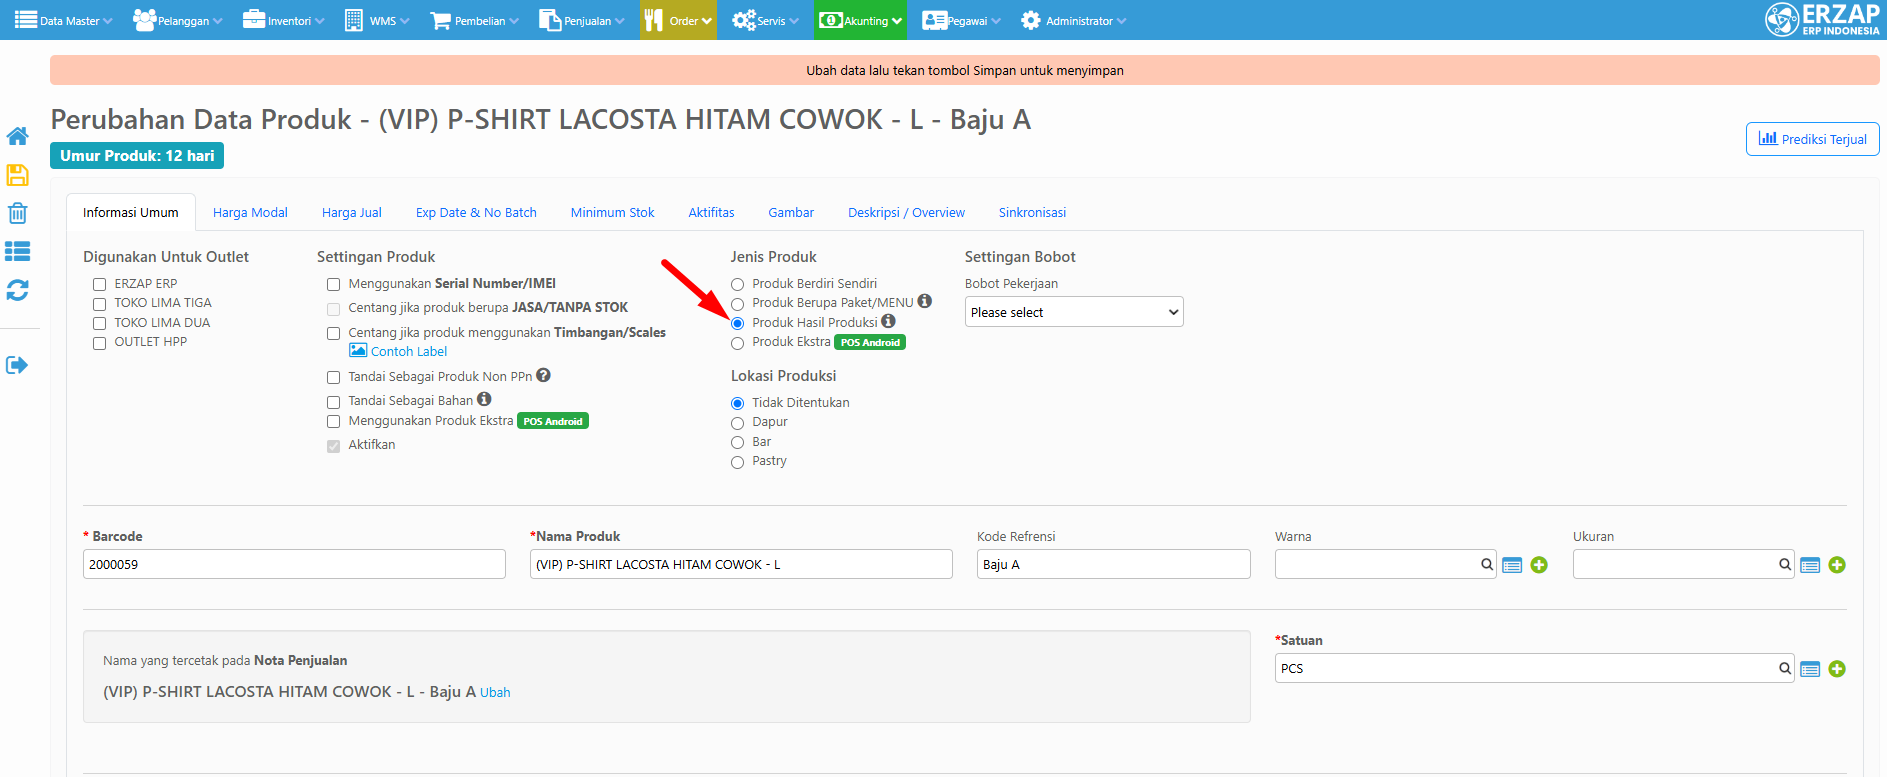Image resolution: width=1887 pixels, height=777 pixels.
Task: Enable Menggunakan Serial Number/IMEI checkbox
Action: pos(333,284)
